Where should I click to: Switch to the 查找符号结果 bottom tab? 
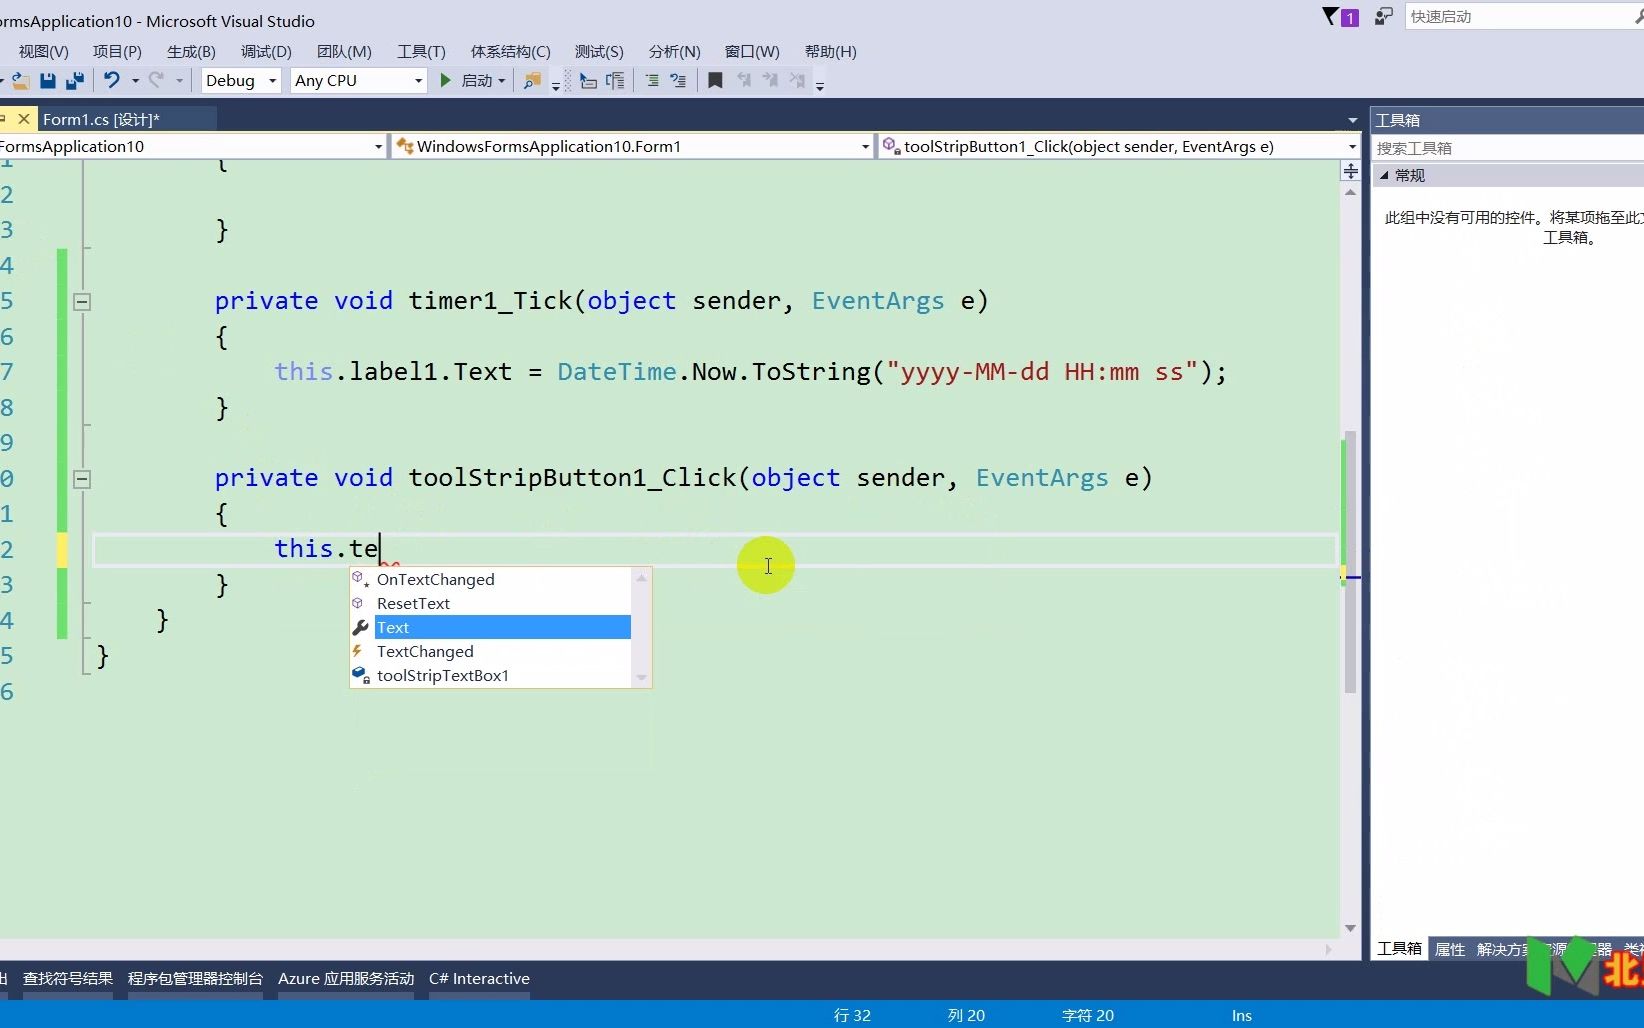68,978
